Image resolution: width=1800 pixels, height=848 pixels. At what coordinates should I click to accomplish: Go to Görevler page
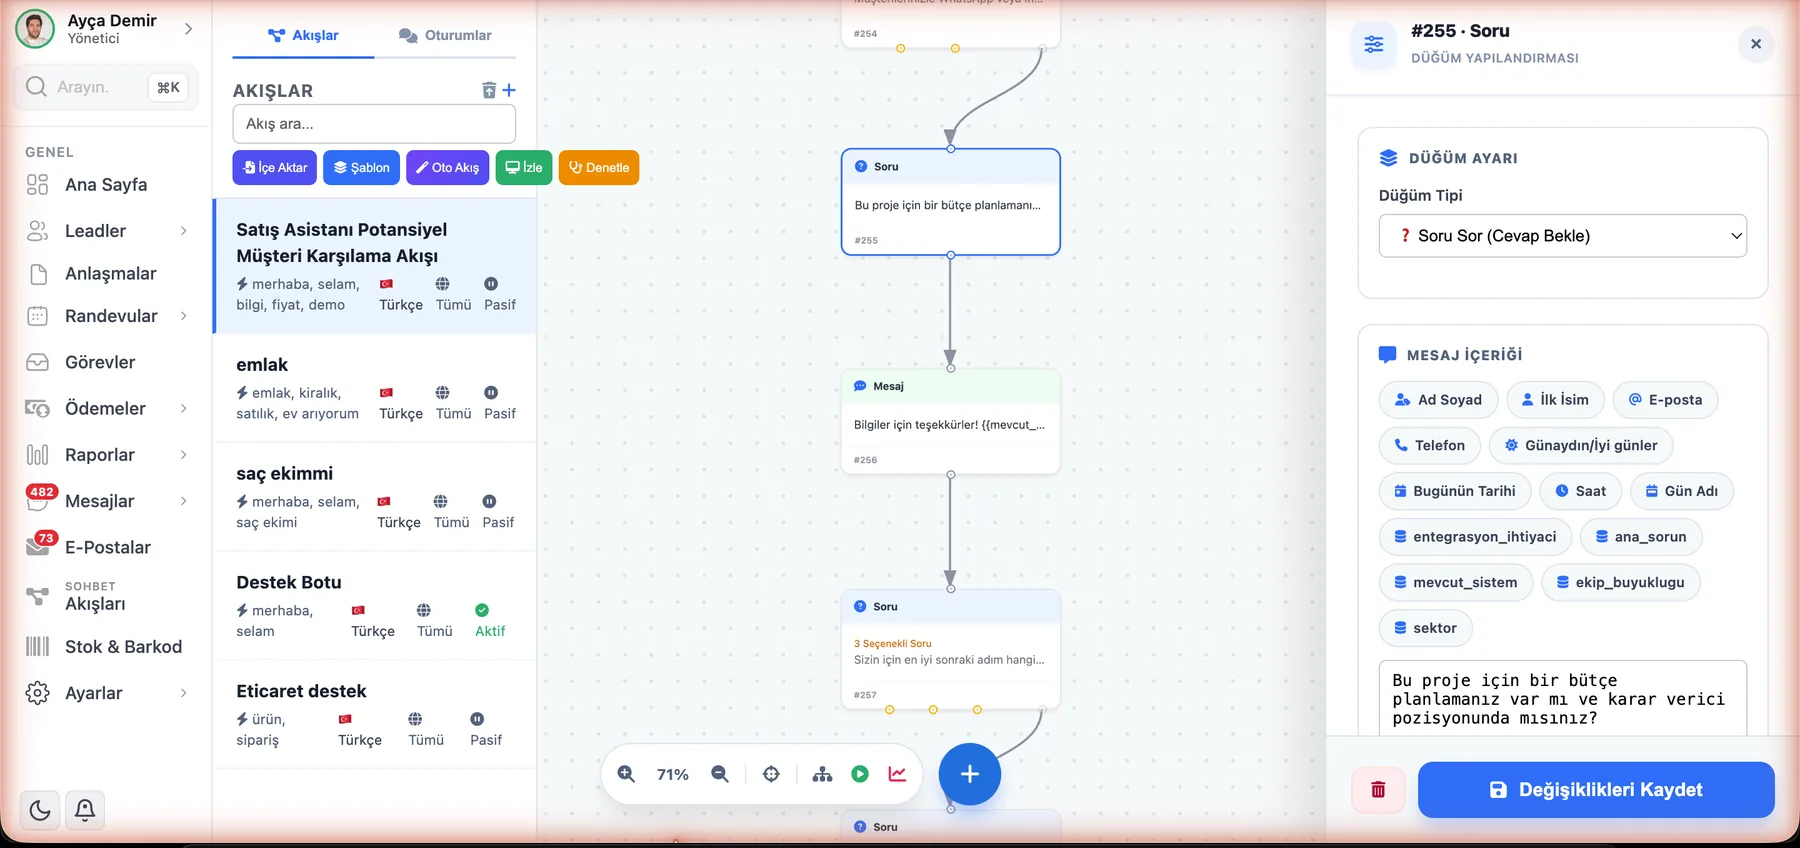pos(100,362)
